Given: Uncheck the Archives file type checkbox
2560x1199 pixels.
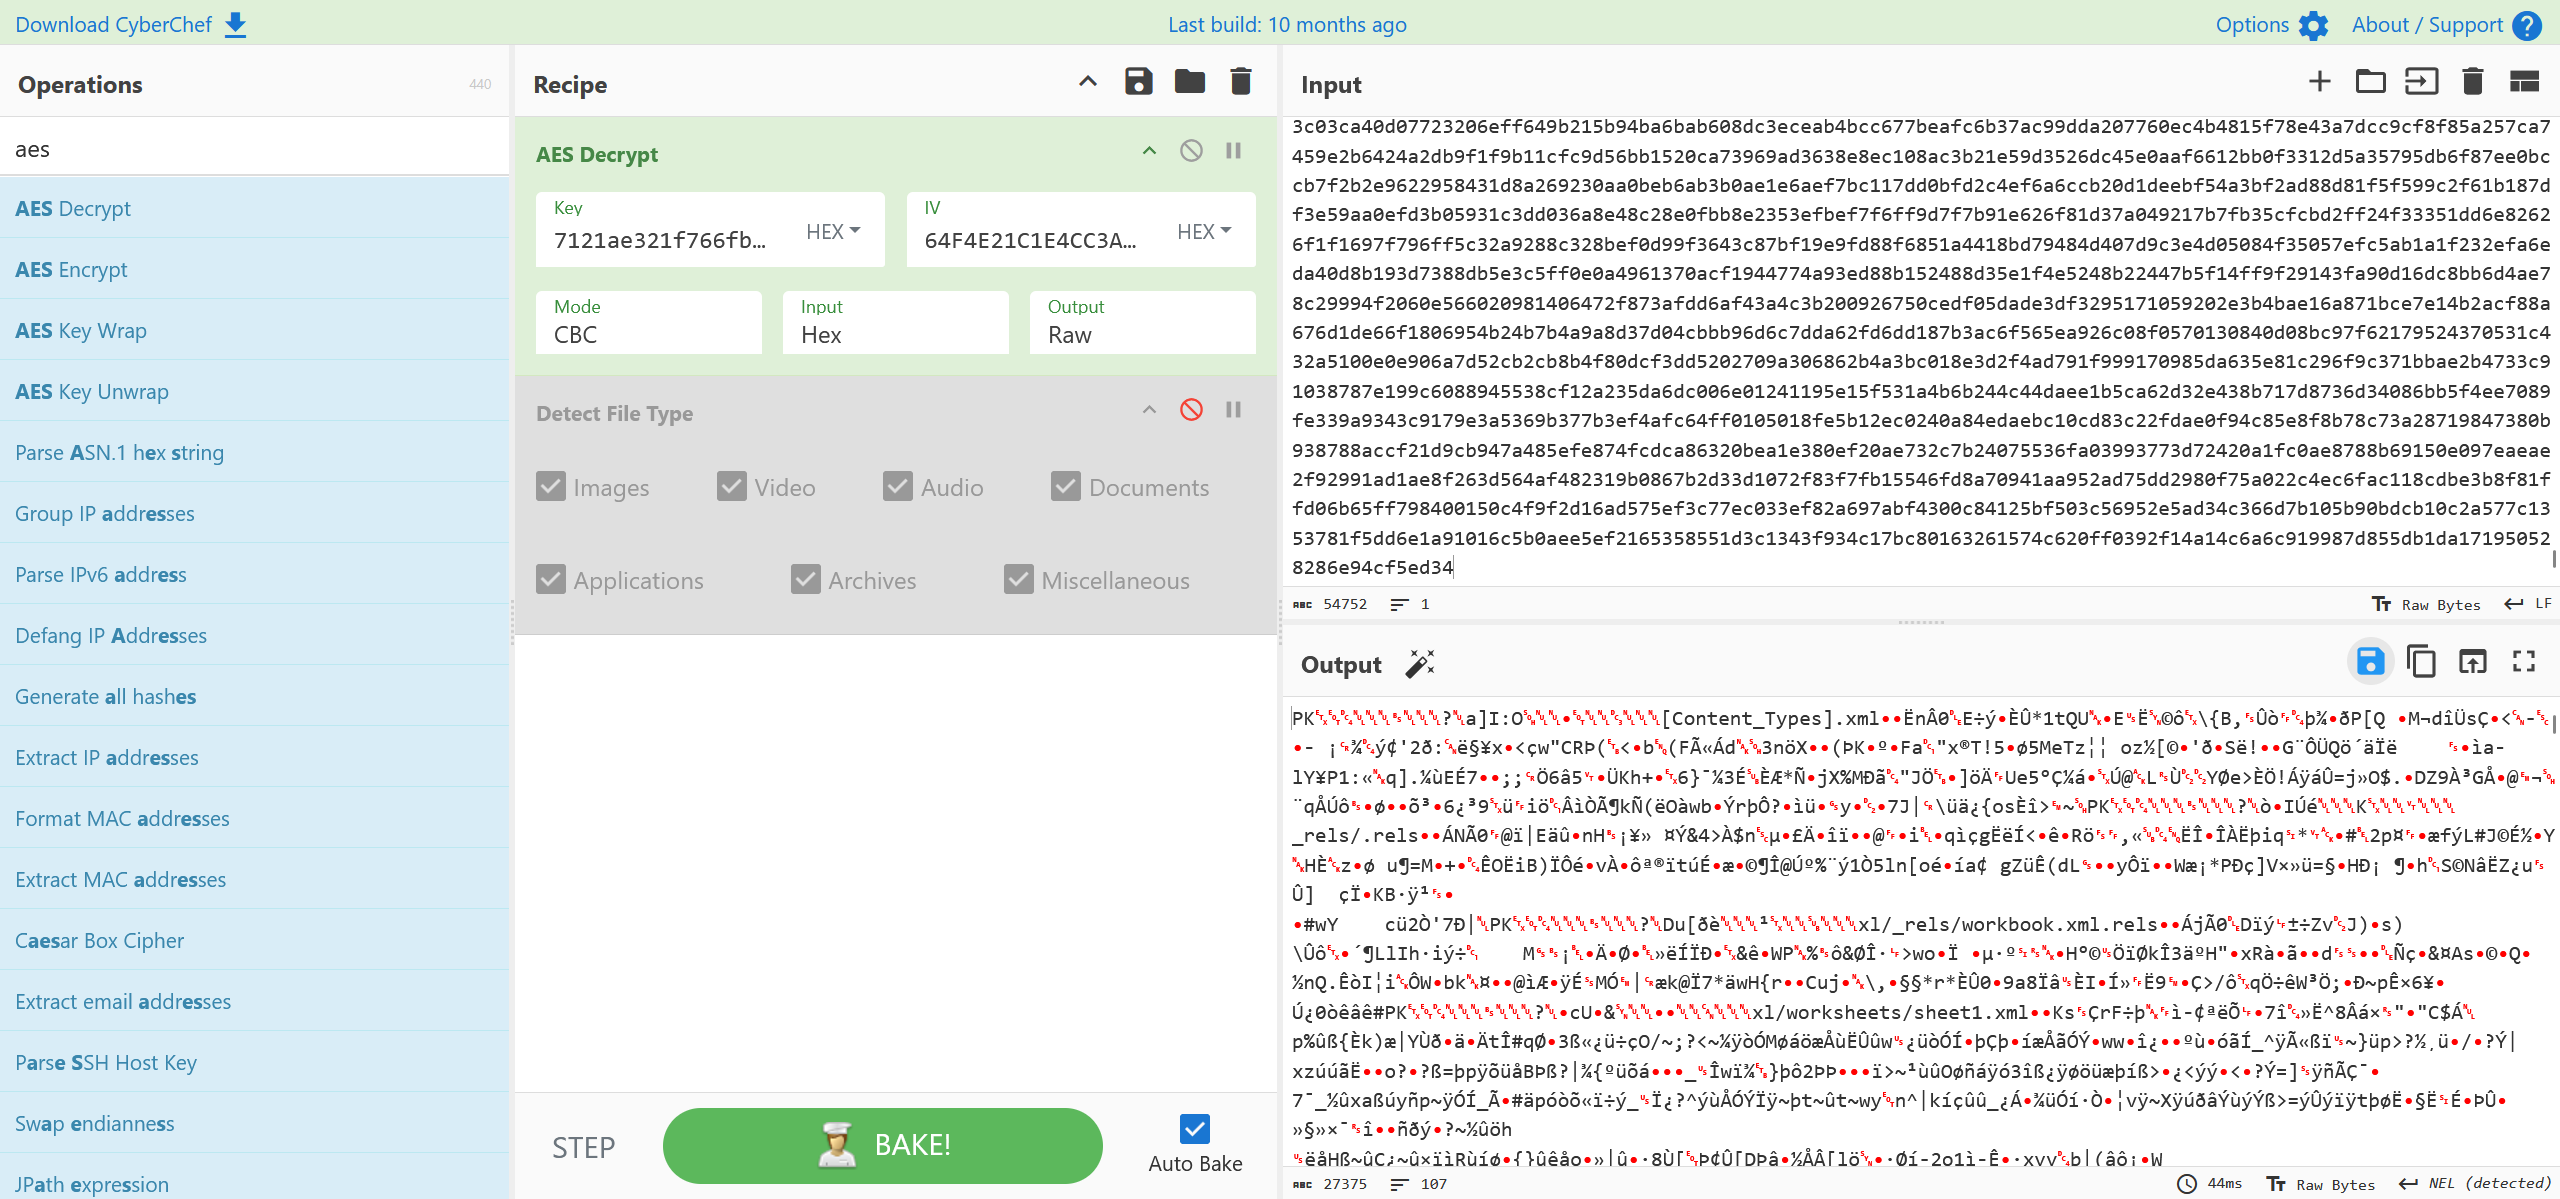Looking at the screenshot, I should pos(806,579).
